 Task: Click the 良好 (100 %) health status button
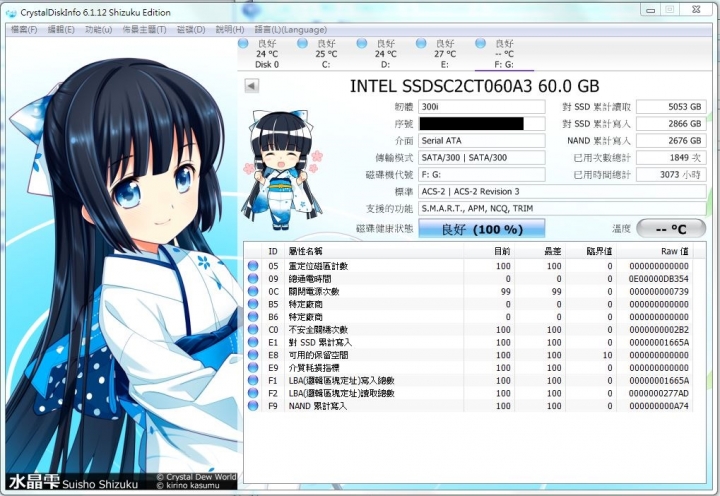(482, 229)
